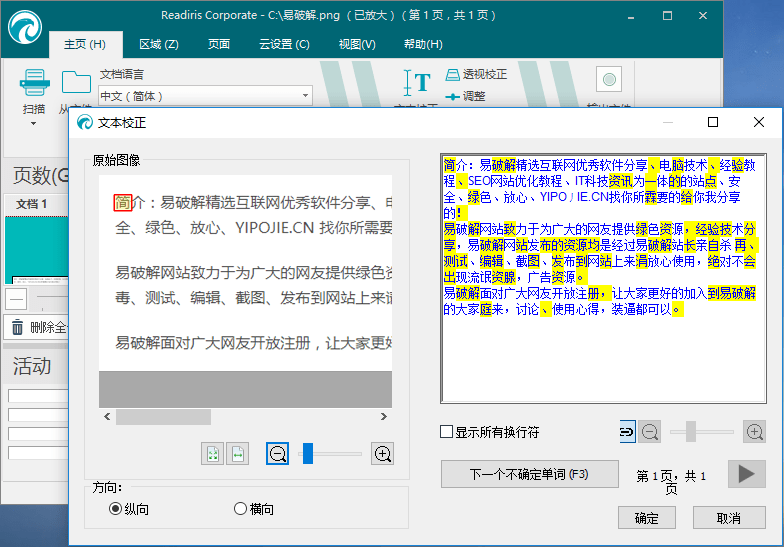784x547 pixels.
Task: Zoom in the recognized text panel
Action: 755,432
